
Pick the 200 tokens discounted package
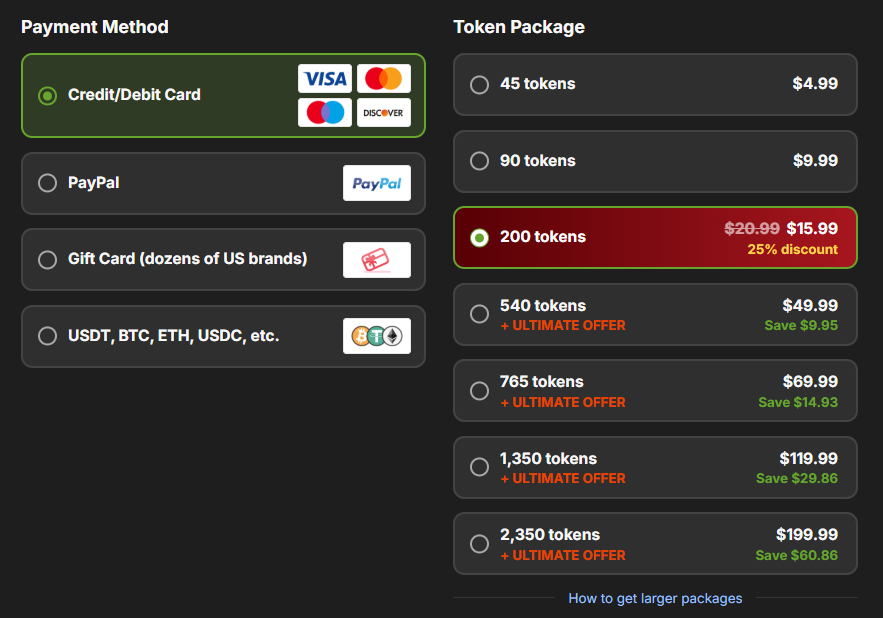click(479, 237)
